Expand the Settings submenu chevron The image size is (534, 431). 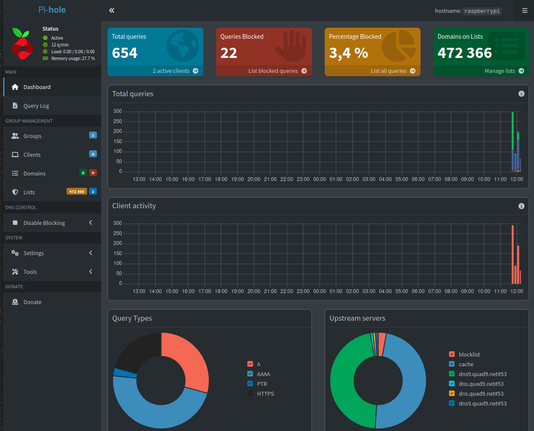91,253
